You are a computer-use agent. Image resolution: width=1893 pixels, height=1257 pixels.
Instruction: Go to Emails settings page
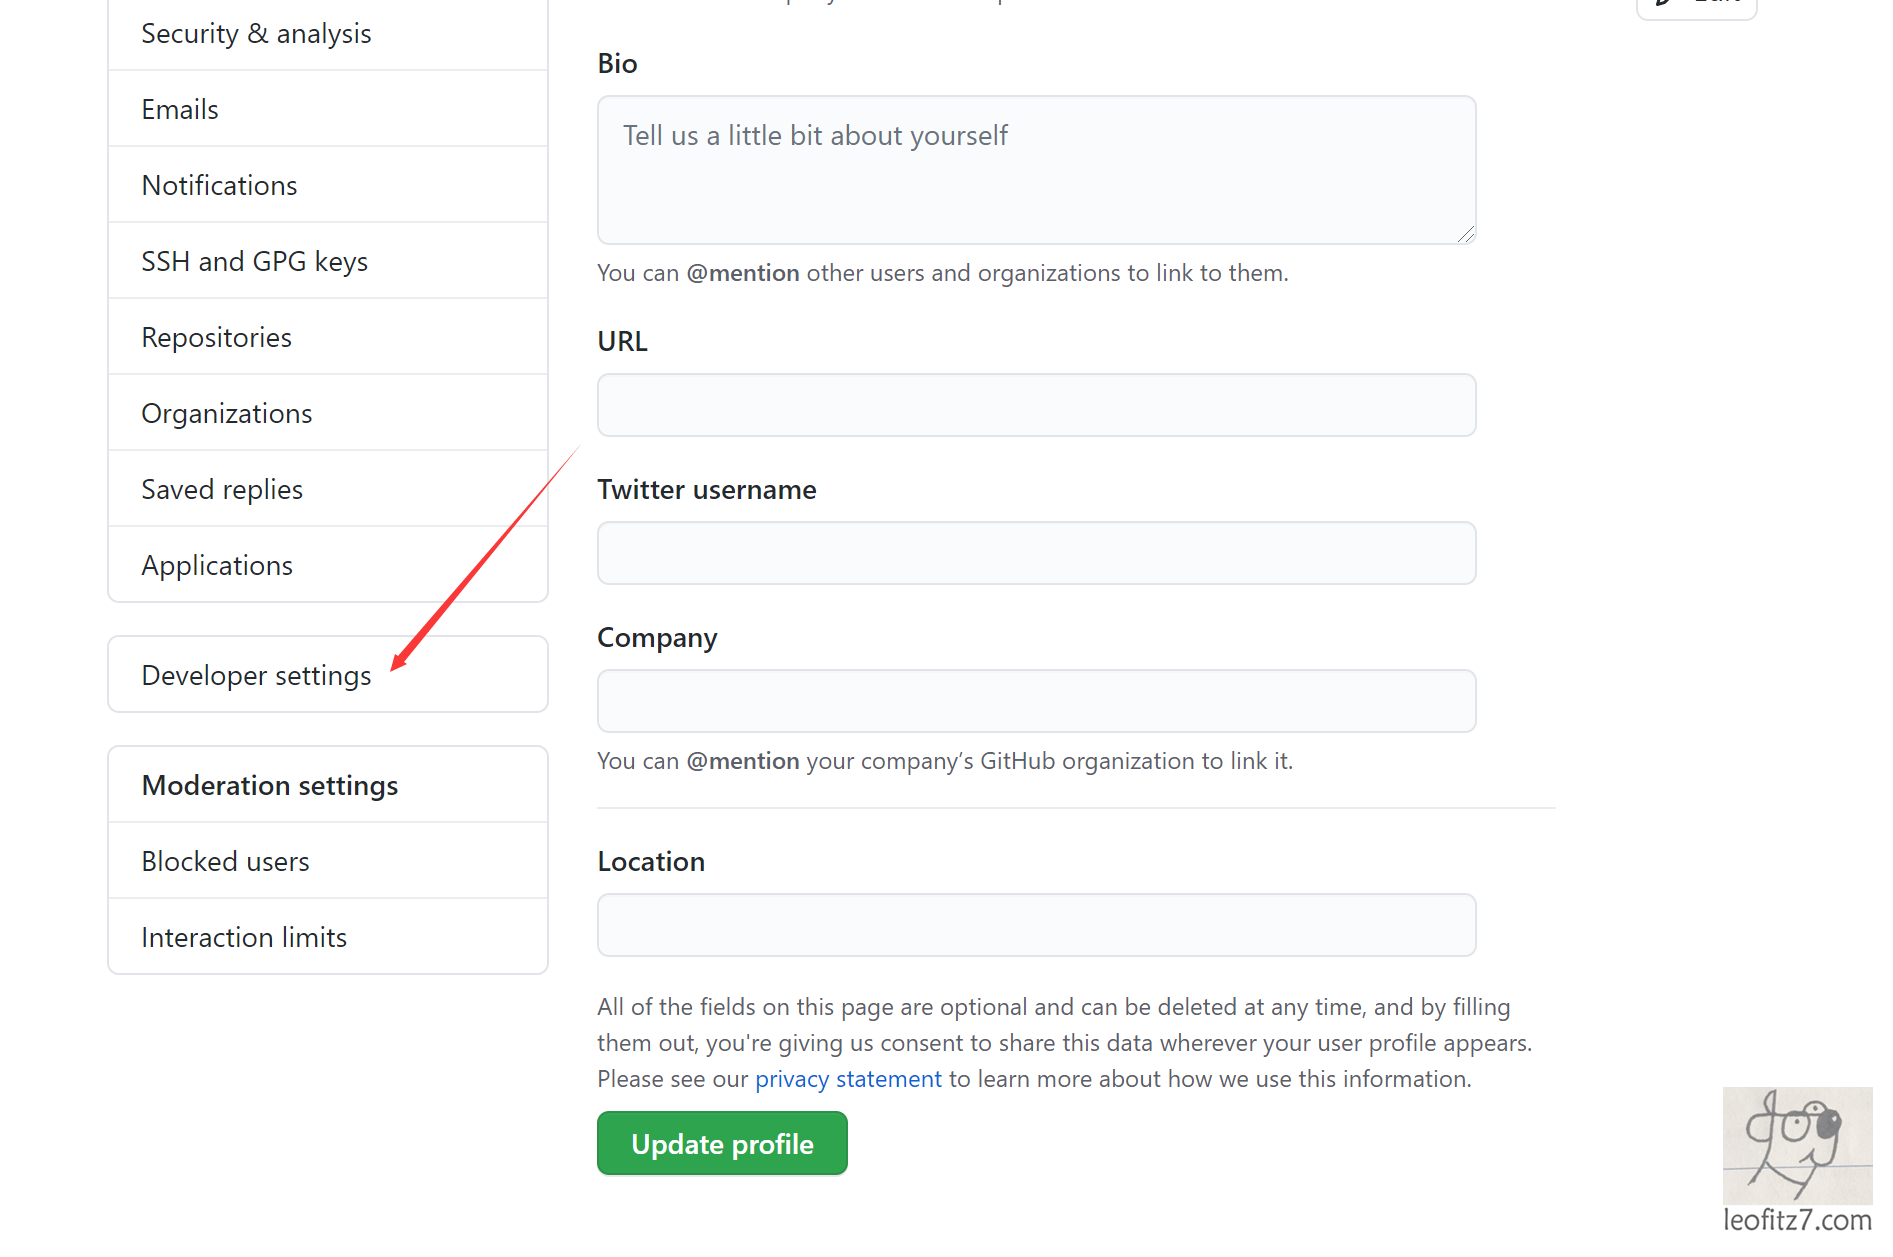[x=180, y=110]
